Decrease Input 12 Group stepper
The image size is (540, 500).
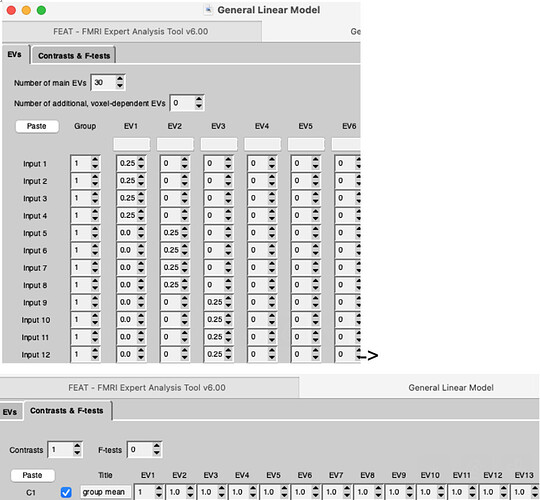(95, 357)
